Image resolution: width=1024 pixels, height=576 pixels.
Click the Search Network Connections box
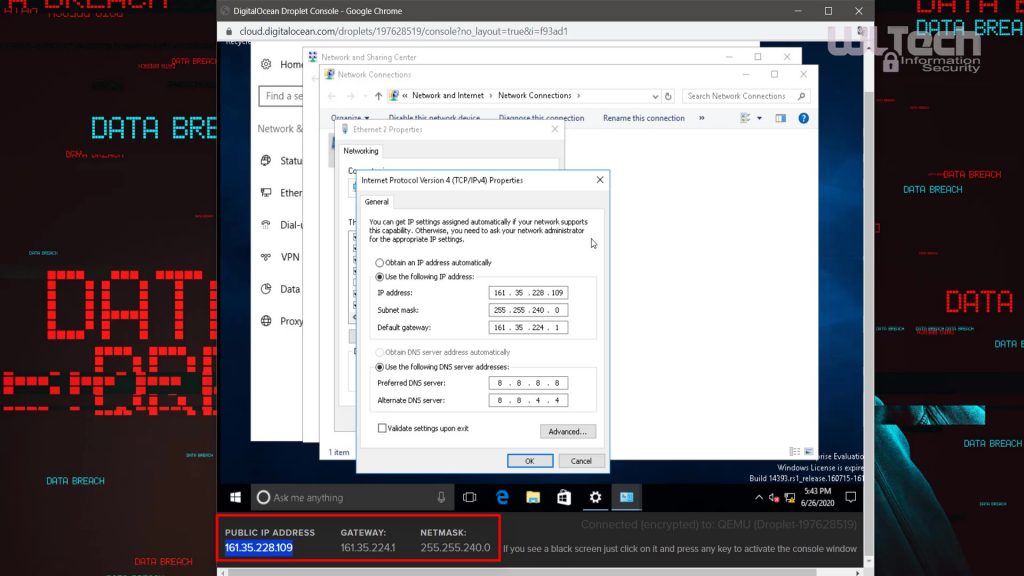click(745, 96)
